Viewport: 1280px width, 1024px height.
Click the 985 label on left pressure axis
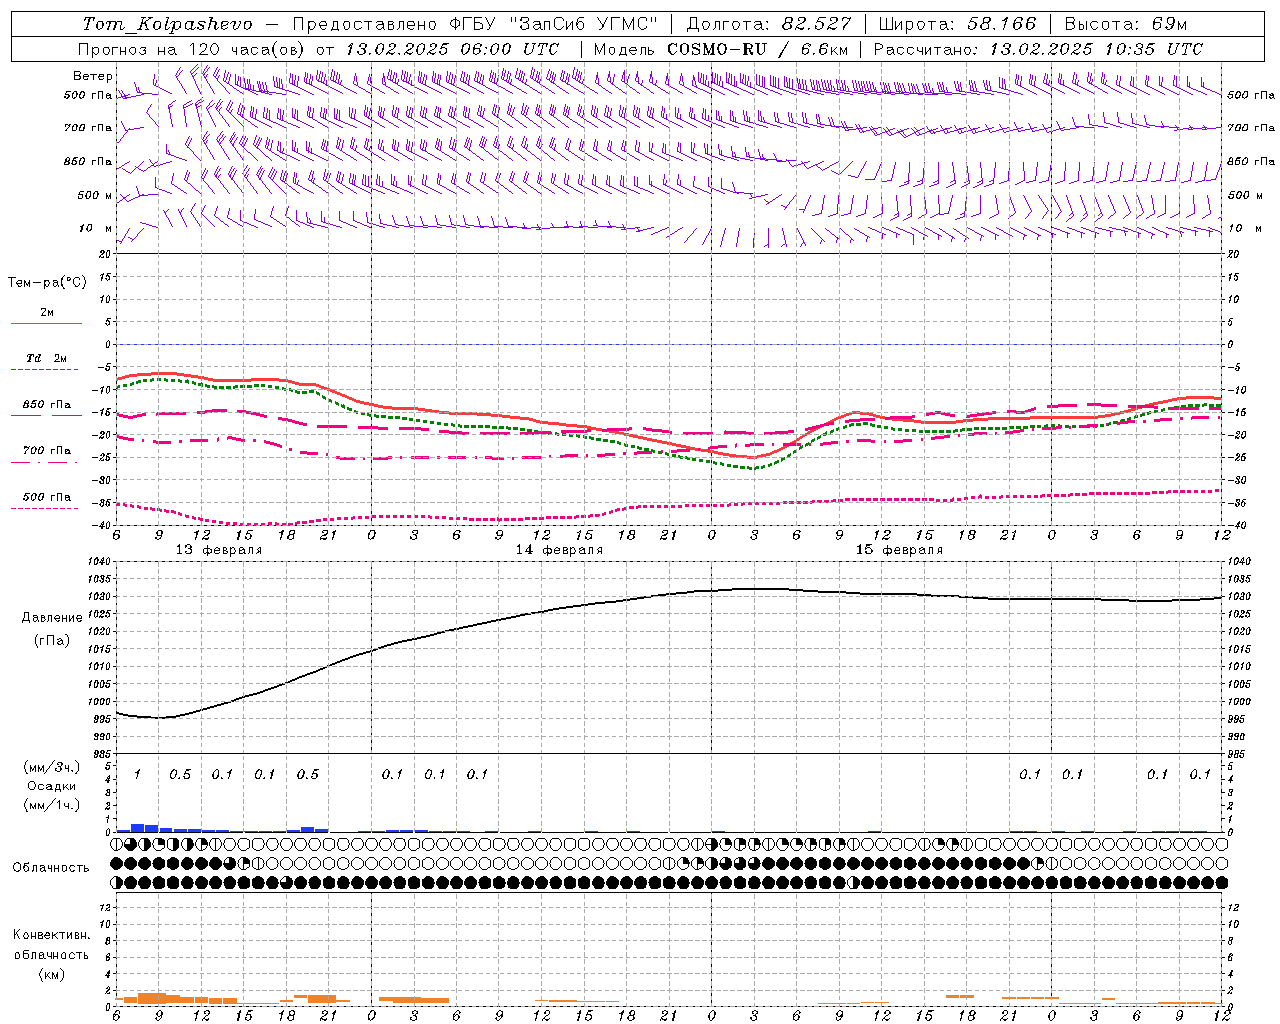(x=100, y=754)
